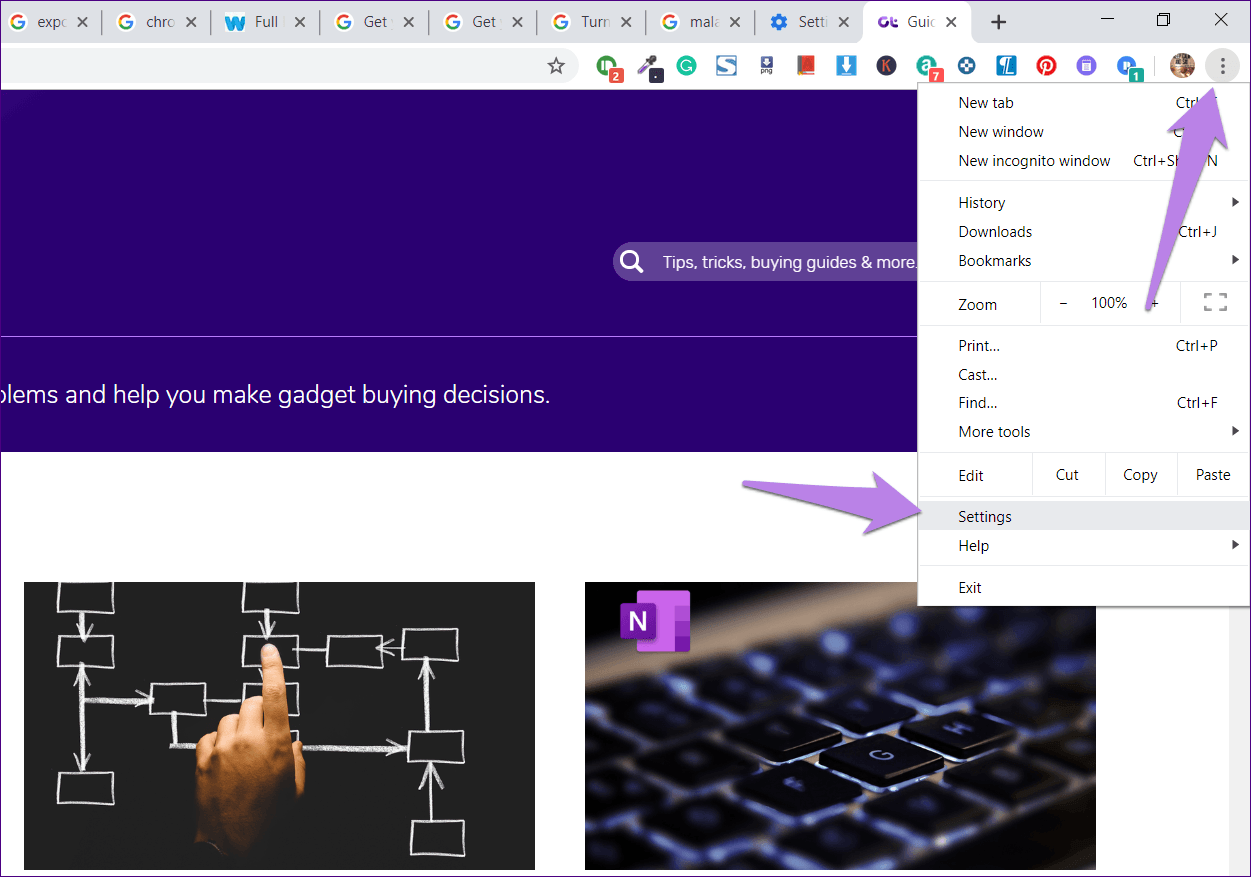Close the 'chro' Google tab
The height and width of the screenshot is (877, 1251).
[190, 22]
